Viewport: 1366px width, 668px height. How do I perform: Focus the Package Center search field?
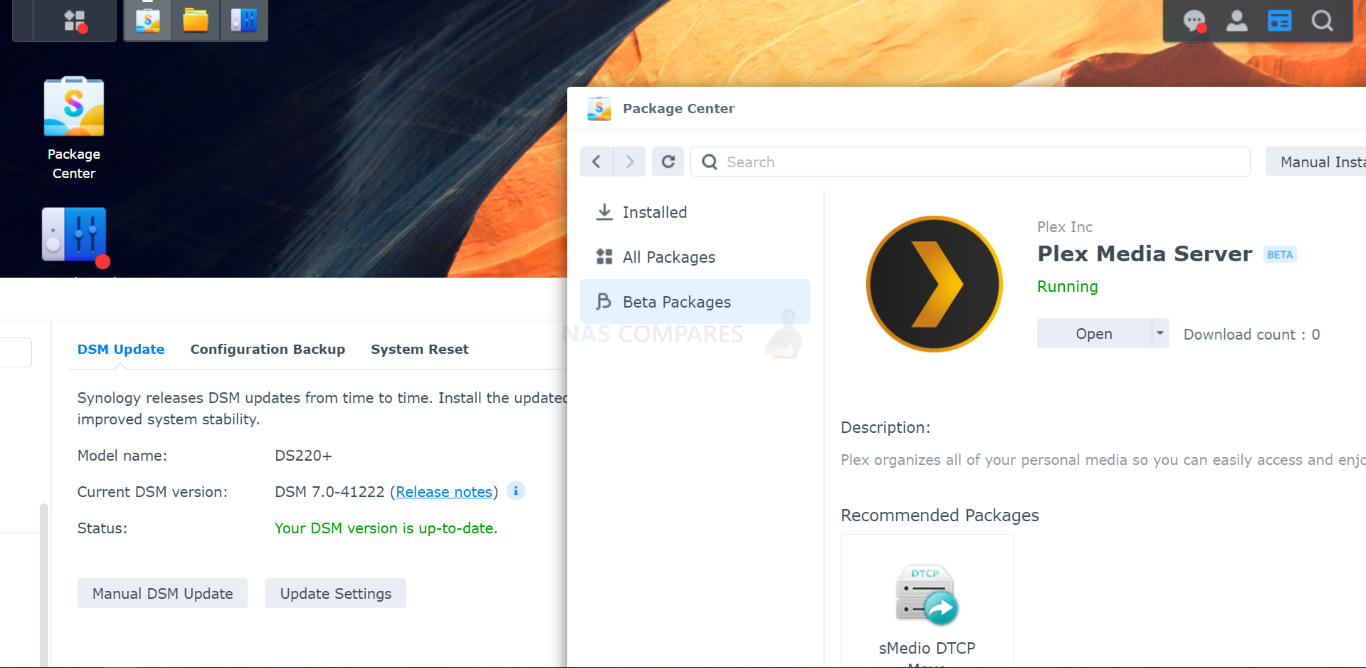pos(970,162)
